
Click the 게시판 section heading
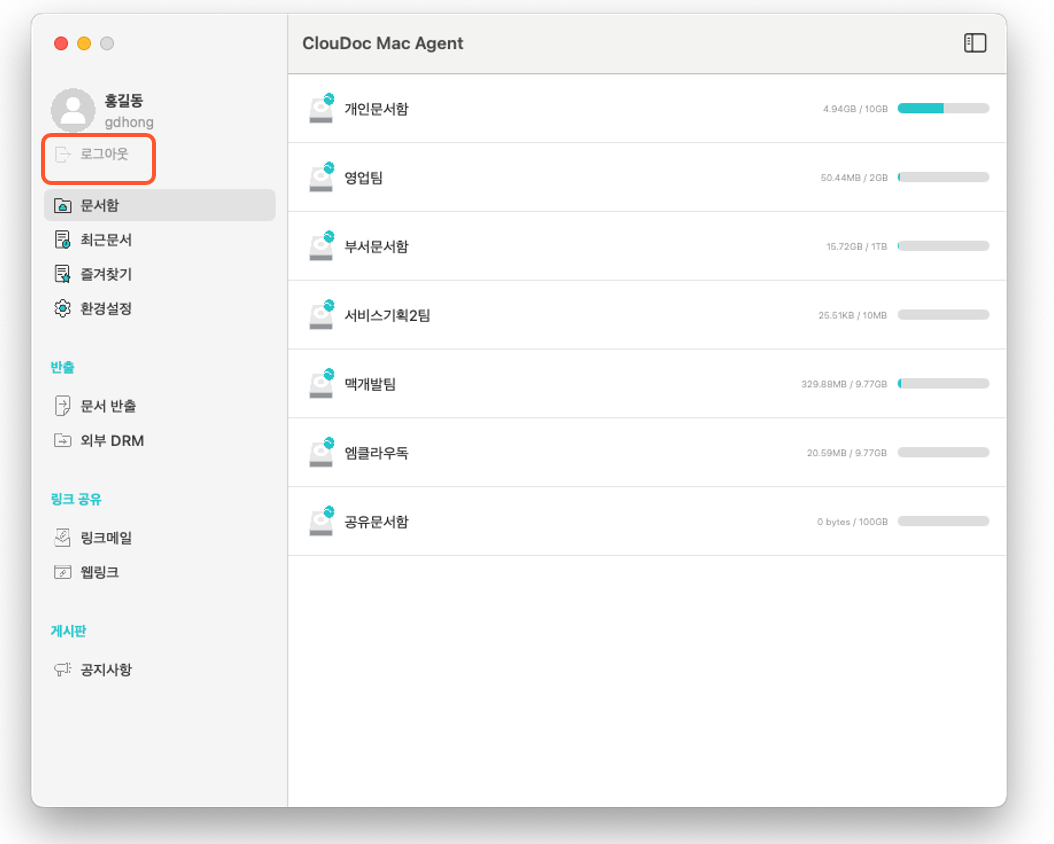coord(69,631)
